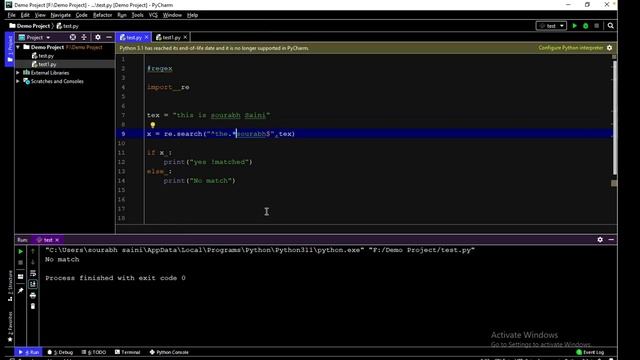640x360 pixels.
Task: Open notification banner gear options
Action: click(609, 48)
